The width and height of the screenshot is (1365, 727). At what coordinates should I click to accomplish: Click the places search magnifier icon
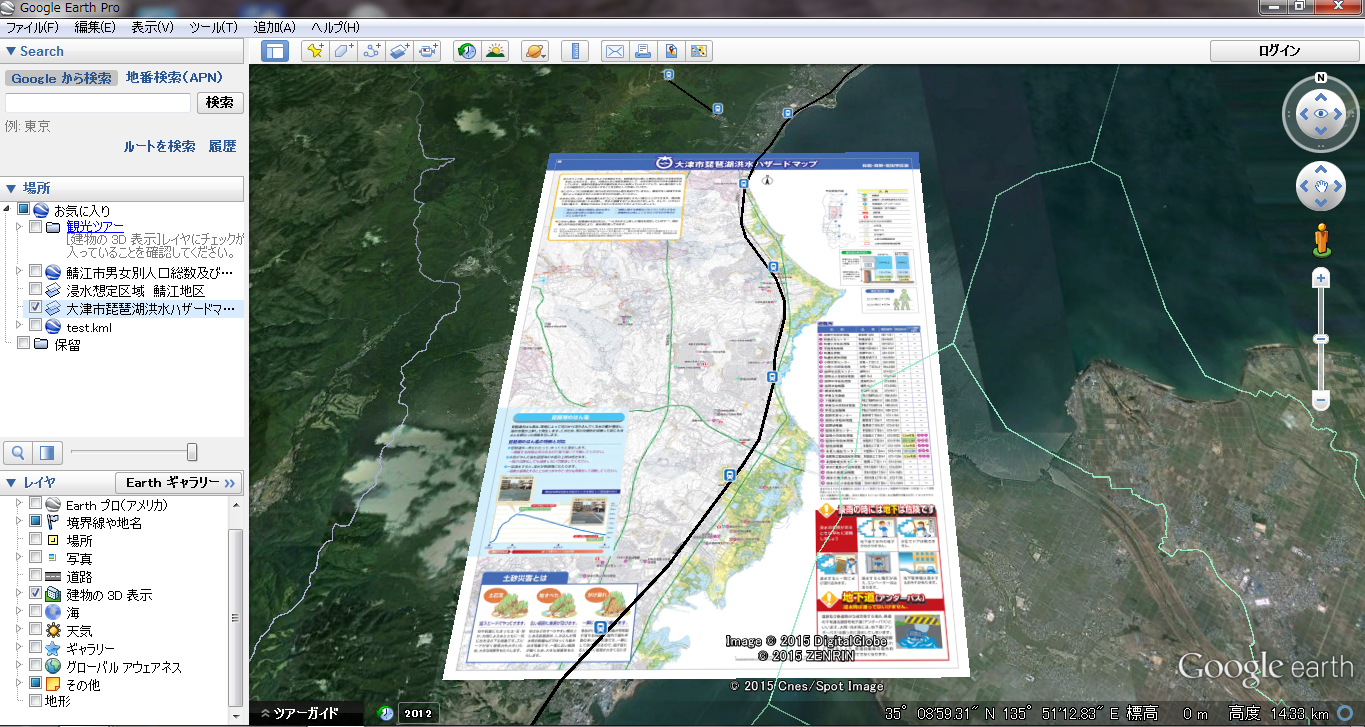(18, 453)
